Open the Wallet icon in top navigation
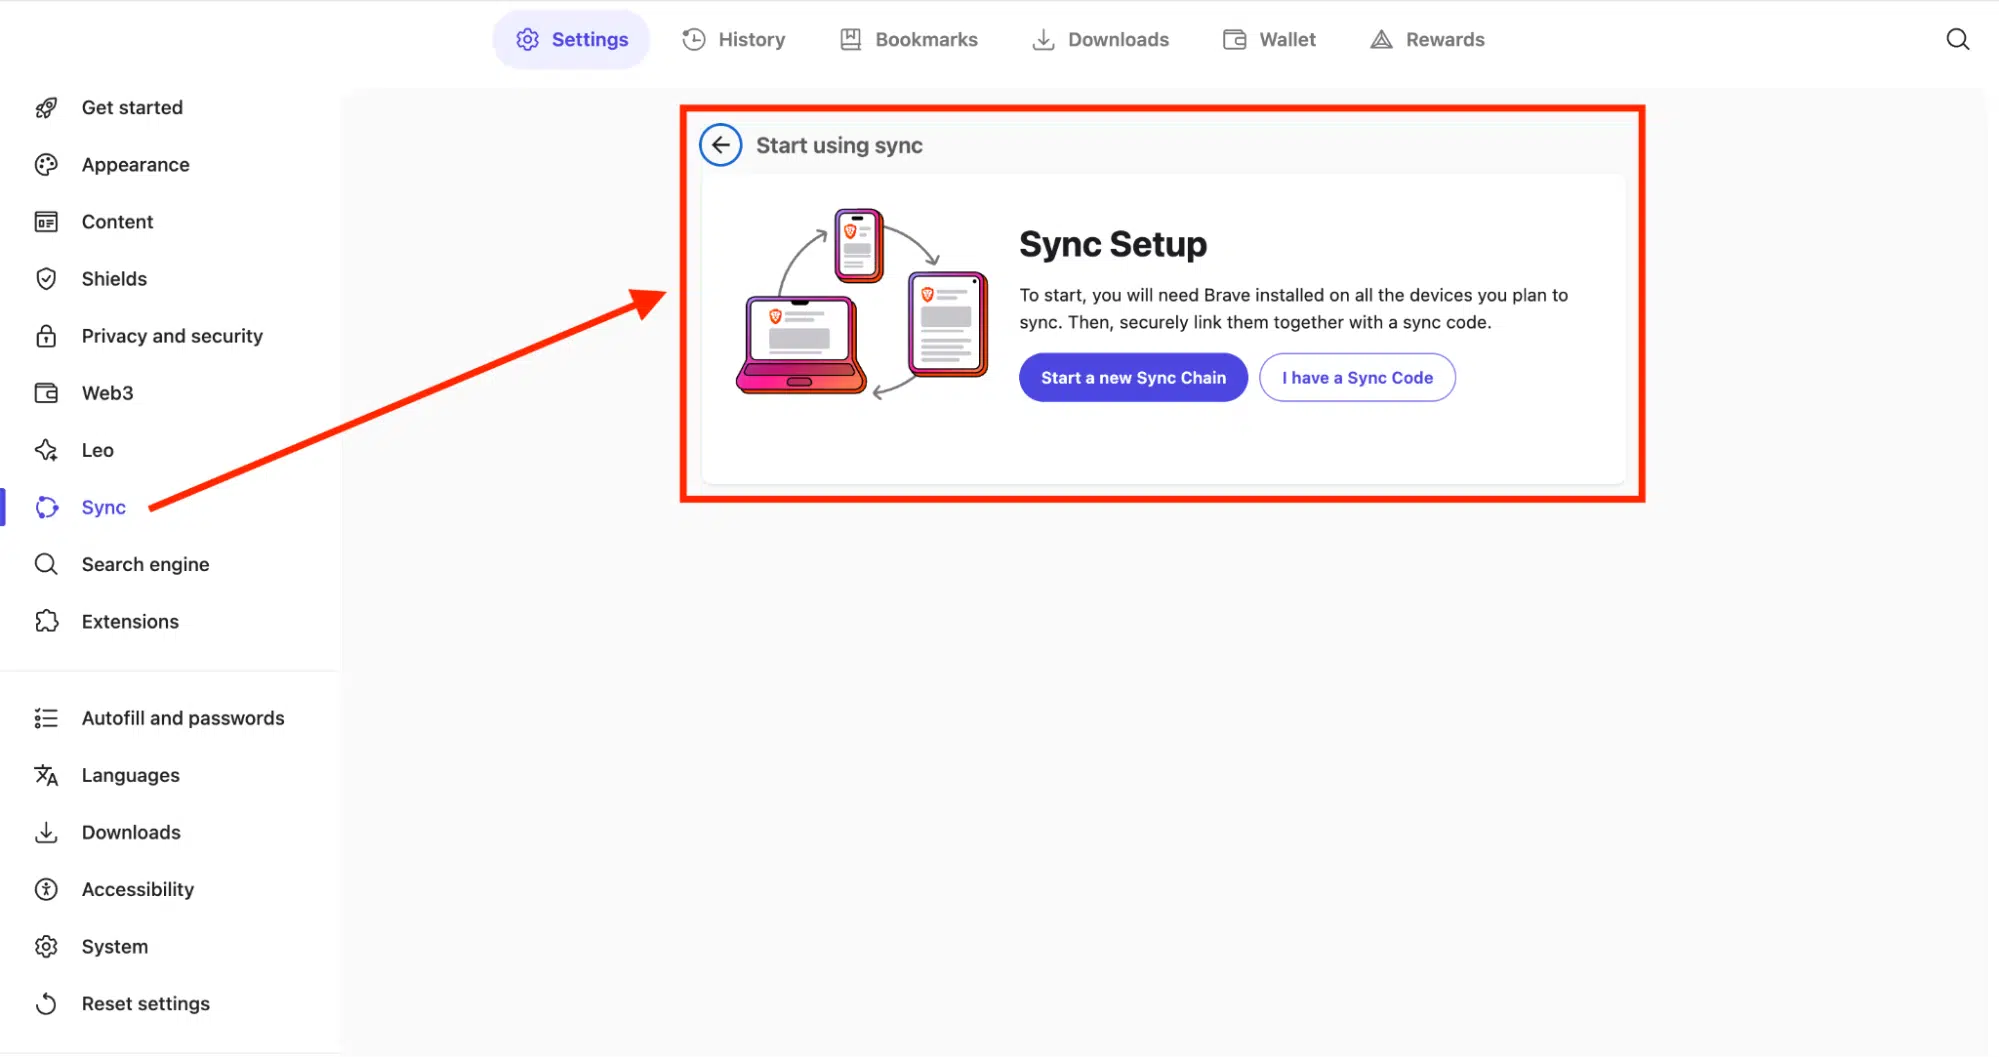The width and height of the screenshot is (1999, 1058). (x=1231, y=39)
